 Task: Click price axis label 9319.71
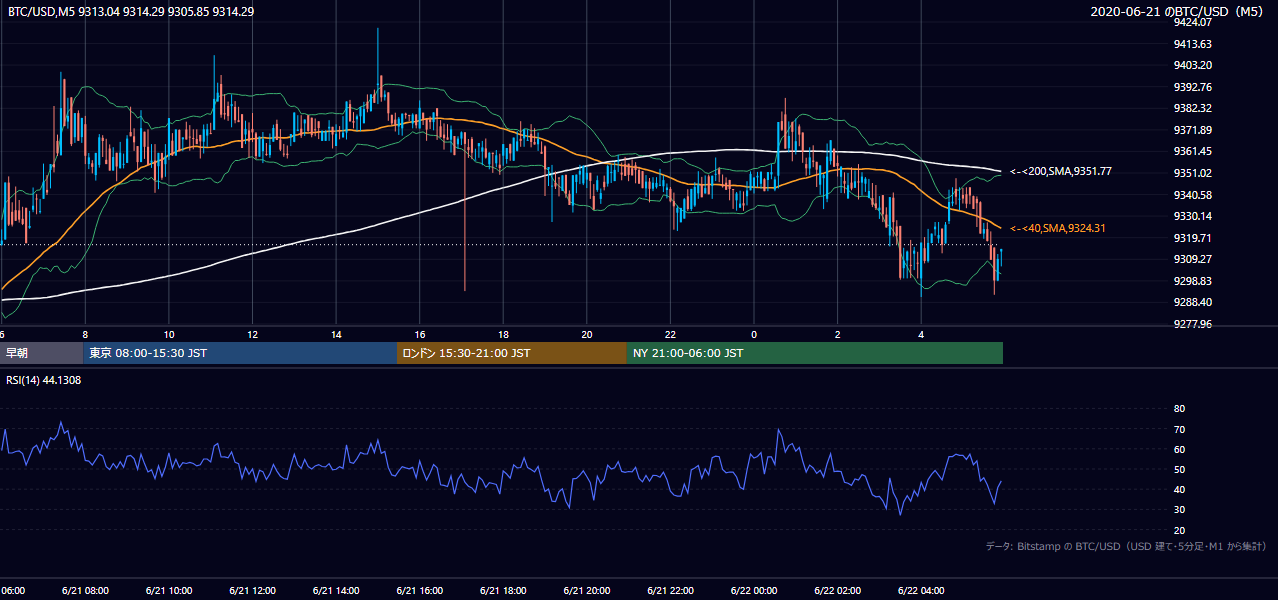(x=1193, y=238)
